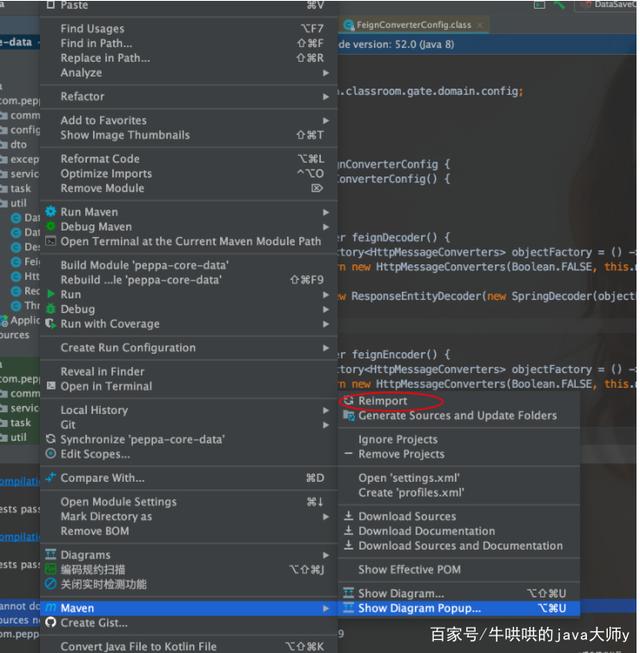Image resolution: width=640 pixels, height=653 pixels.
Task: Select the first task folder in project tree
Action: tap(19, 188)
